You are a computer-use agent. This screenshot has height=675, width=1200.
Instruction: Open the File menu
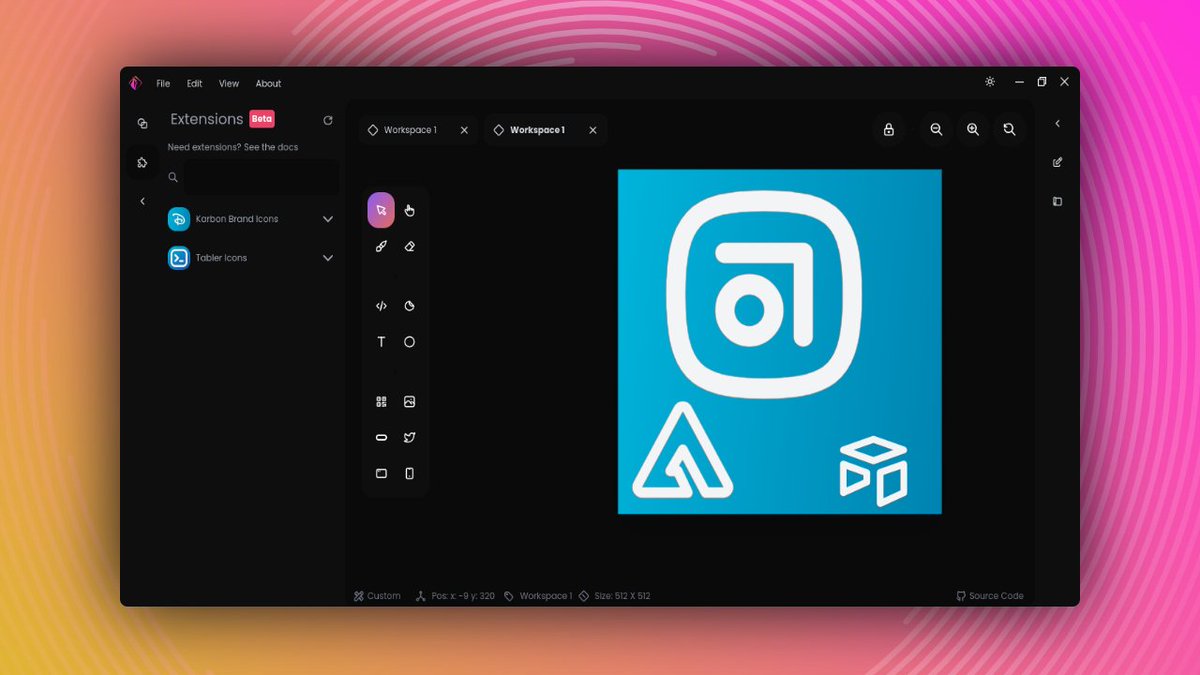point(163,84)
